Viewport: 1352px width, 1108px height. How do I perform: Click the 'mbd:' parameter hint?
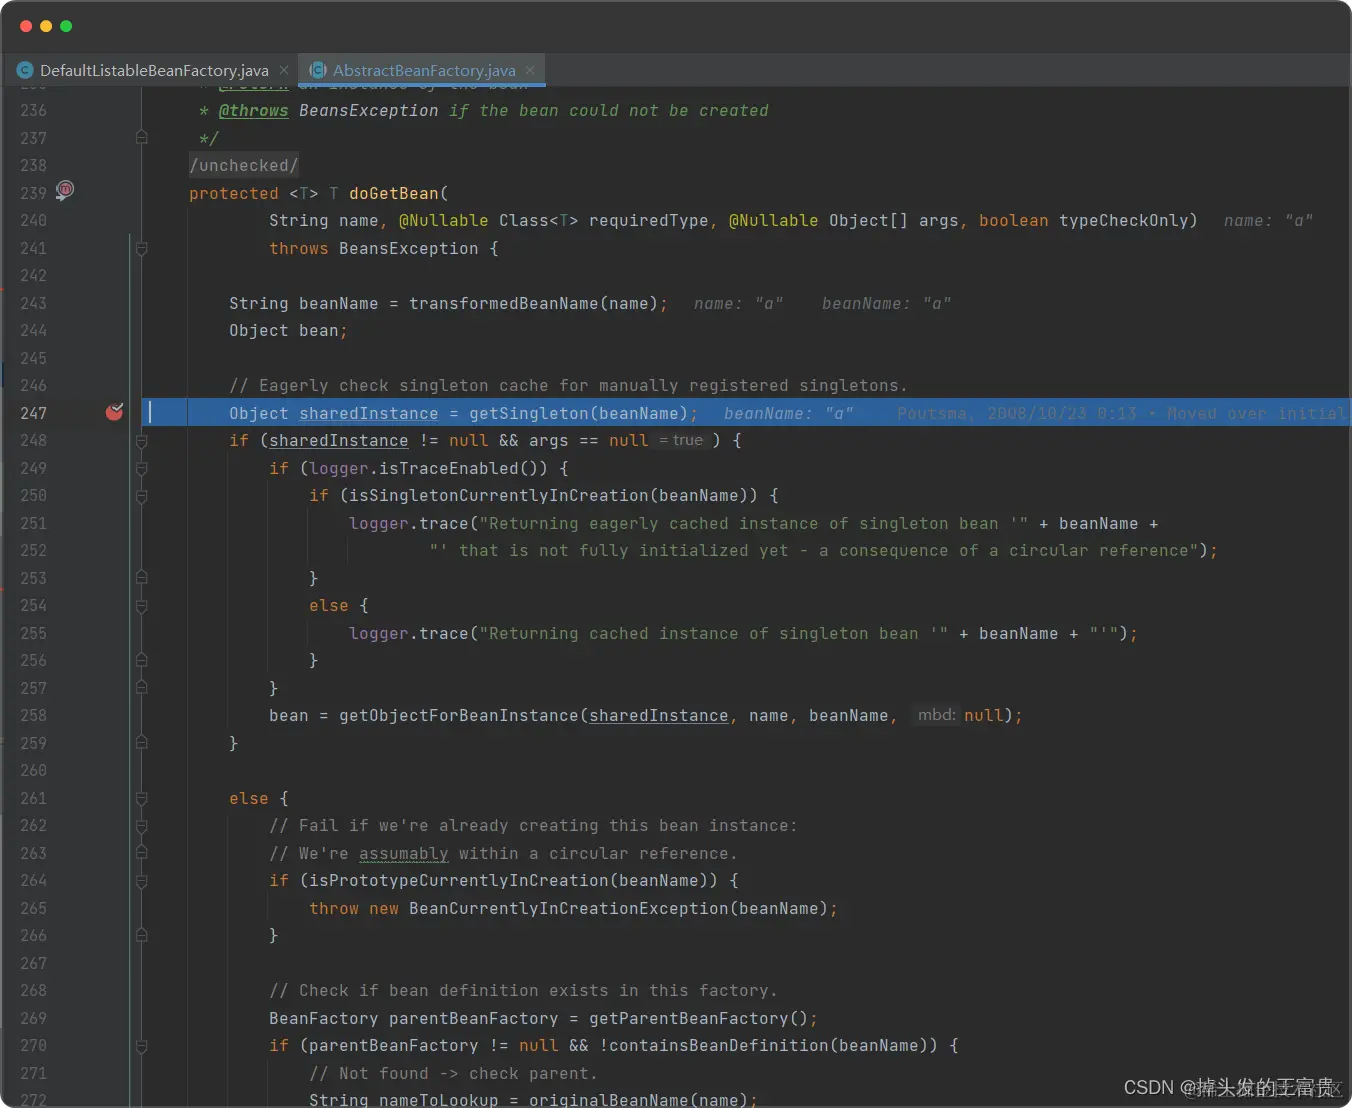pyautogui.click(x=937, y=715)
